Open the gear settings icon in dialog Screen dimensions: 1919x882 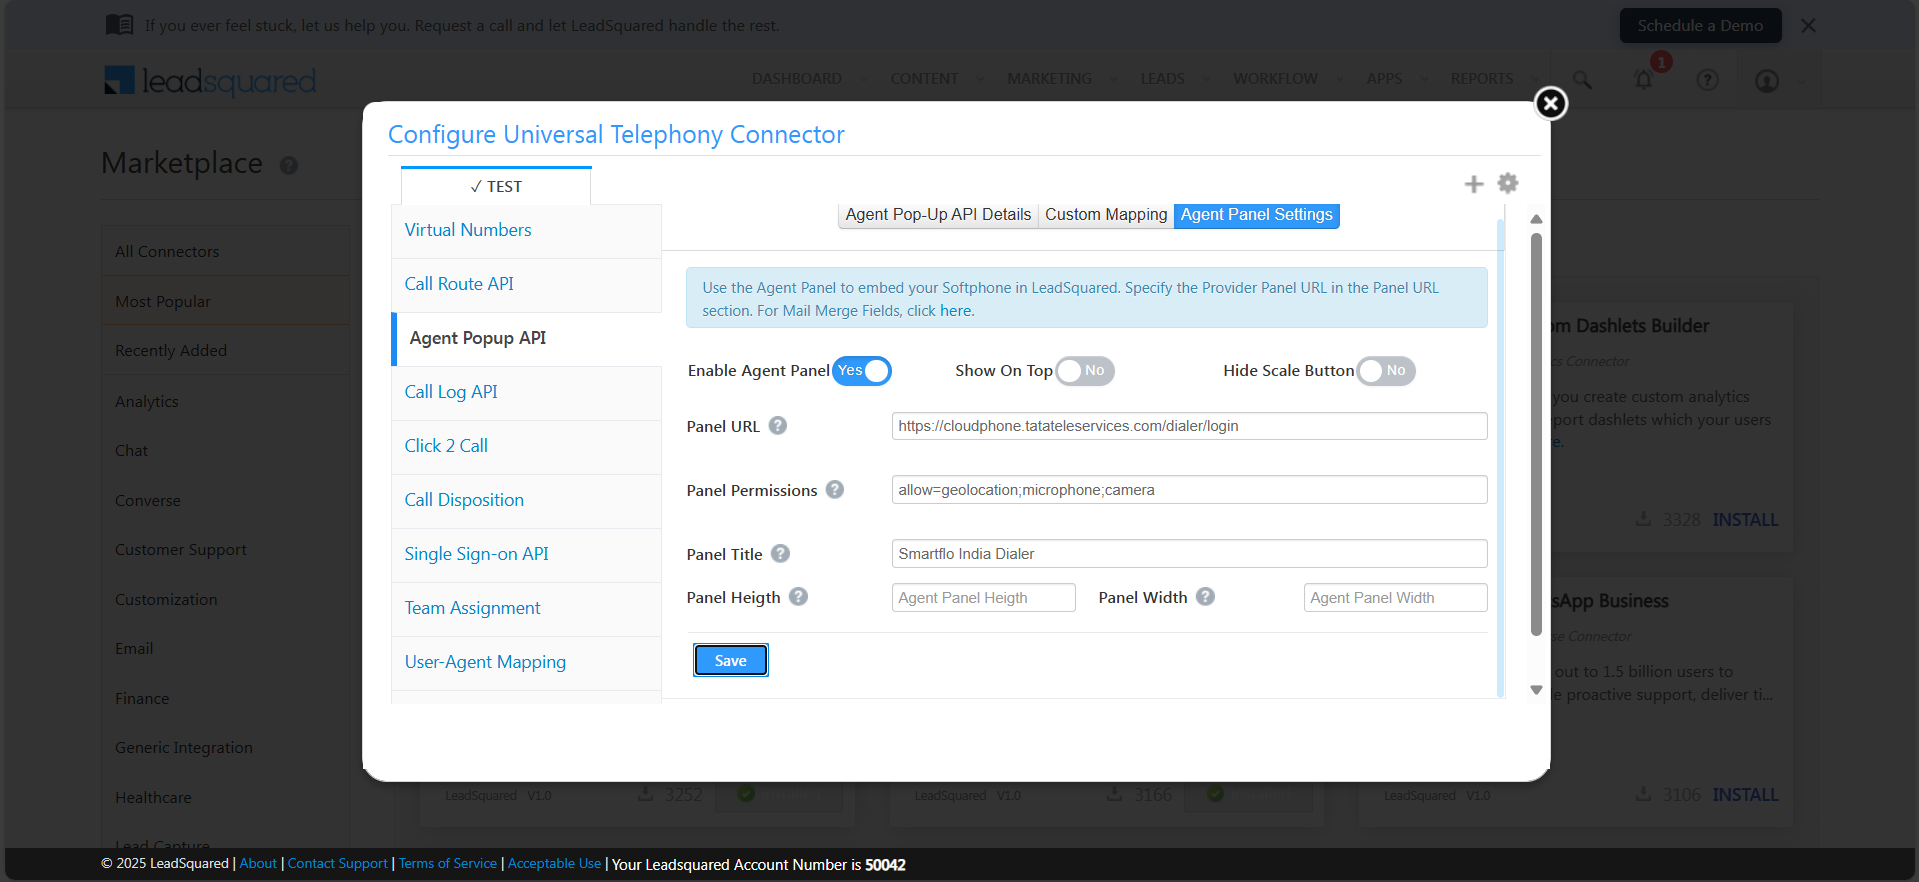(x=1508, y=183)
